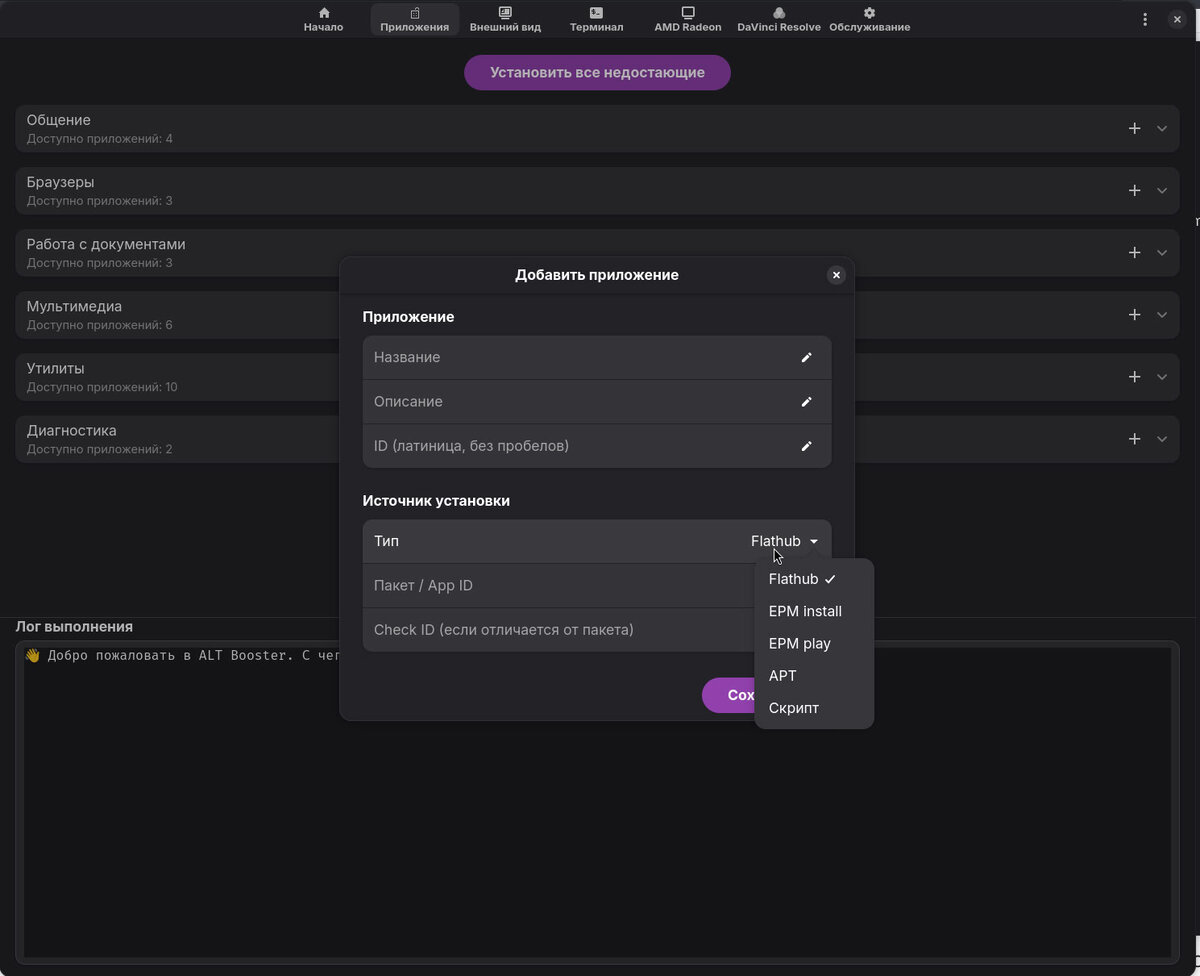Open the DaVinci Resolve tab
The image size is (1200, 976).
[x=779, y=19]
